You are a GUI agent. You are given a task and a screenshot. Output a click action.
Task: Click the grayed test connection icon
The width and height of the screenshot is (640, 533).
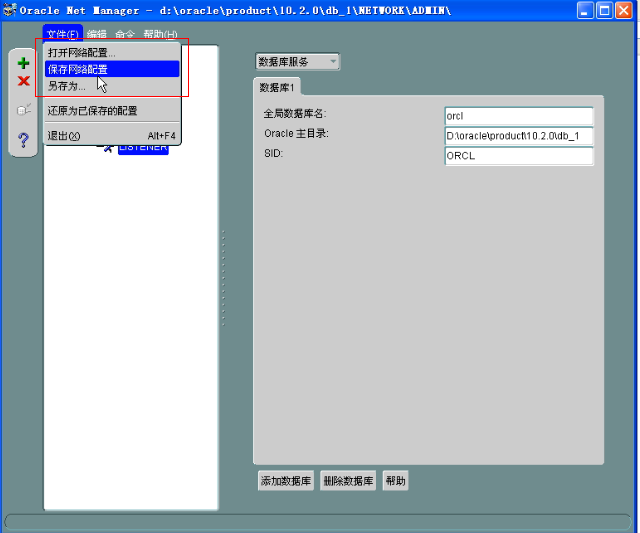click(x=24, y=109)
